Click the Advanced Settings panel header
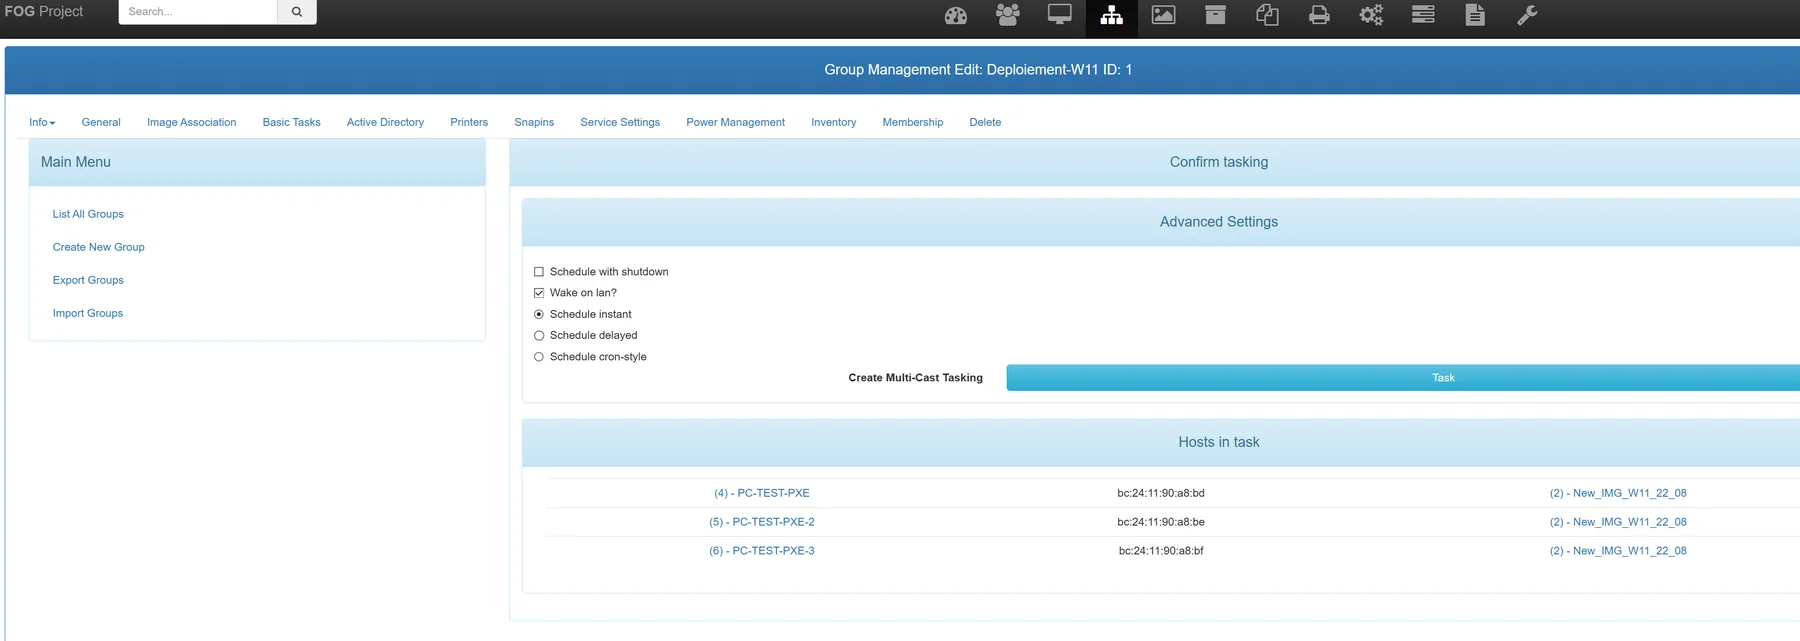The width and height of the screenshot is (1800, 641). (x=1161, y=222)
